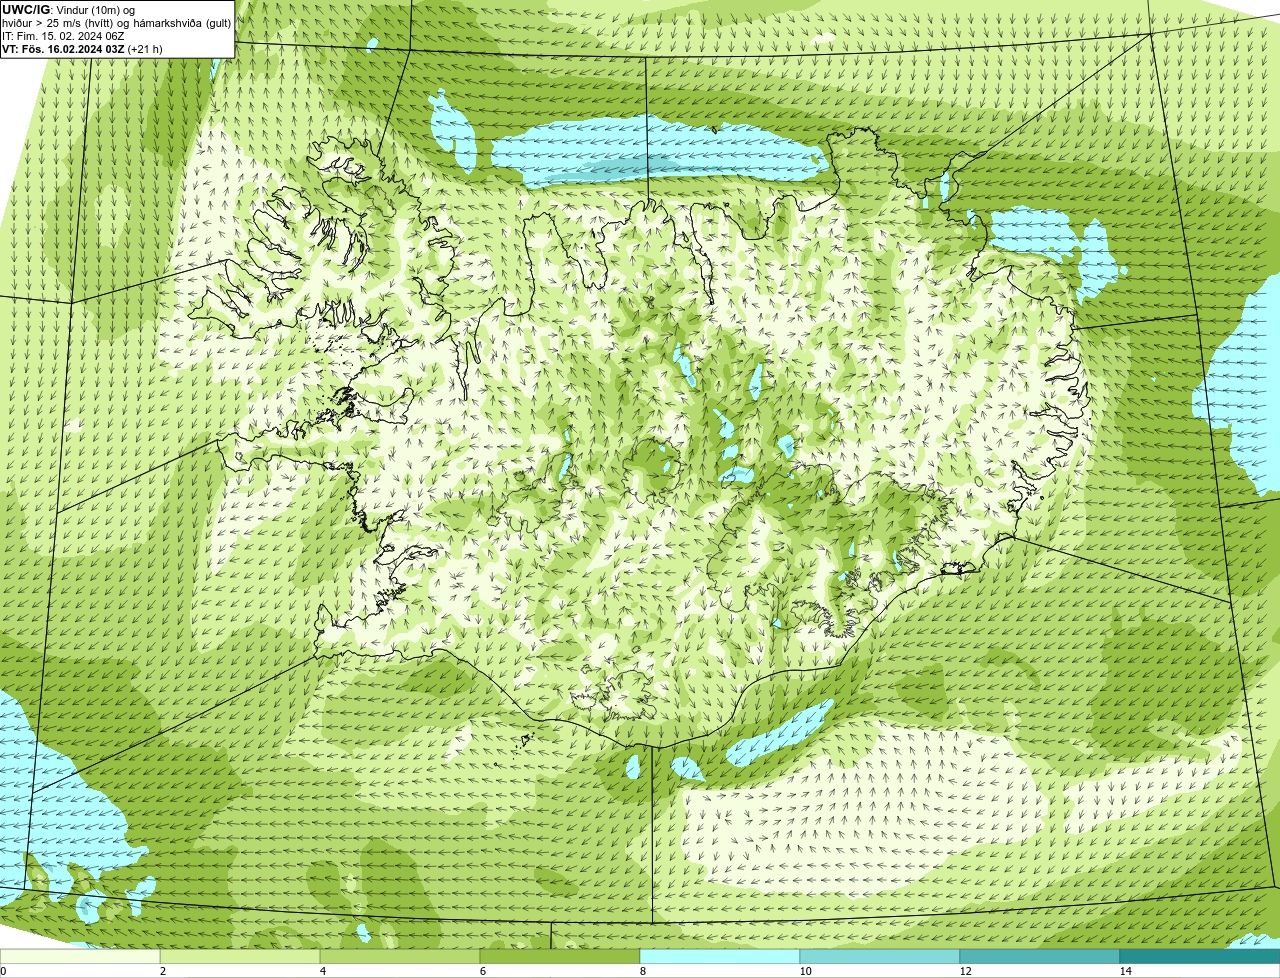
Task: Select the 12–14 m/s teal segment
Action: (x=1040, y=956)
